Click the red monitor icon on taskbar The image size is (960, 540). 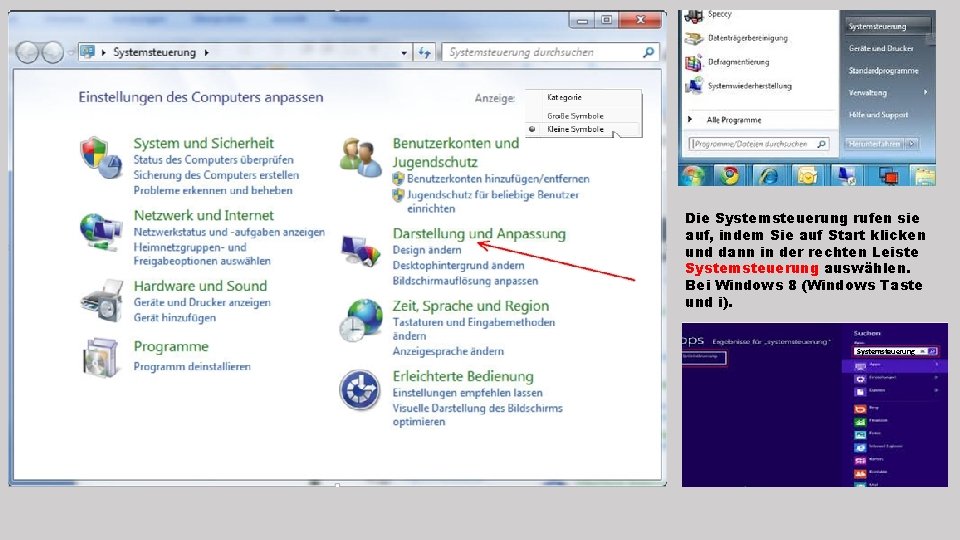tap(888, 176)
